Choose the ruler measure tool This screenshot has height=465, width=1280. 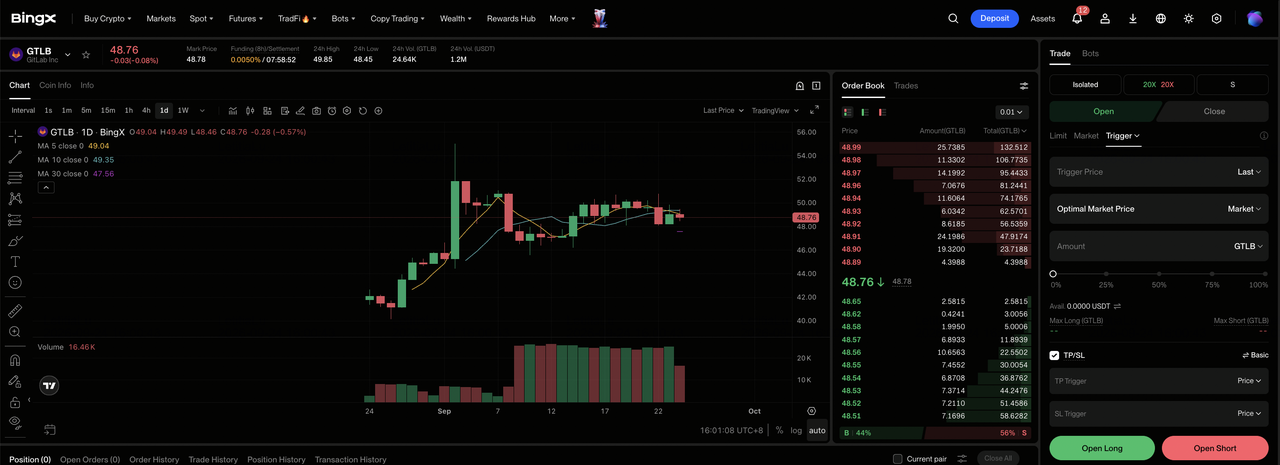coord(15,311)
